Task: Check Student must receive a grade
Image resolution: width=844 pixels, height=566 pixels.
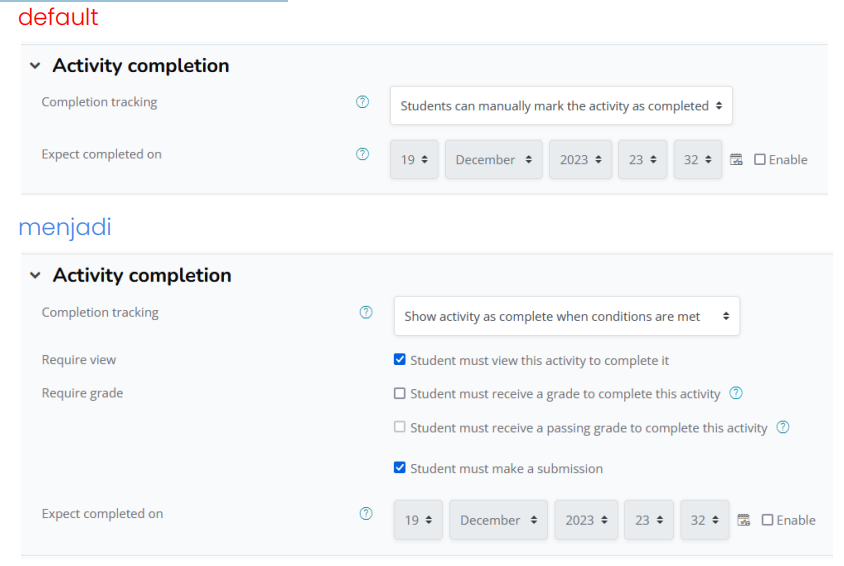Action: tap(400, 394)
